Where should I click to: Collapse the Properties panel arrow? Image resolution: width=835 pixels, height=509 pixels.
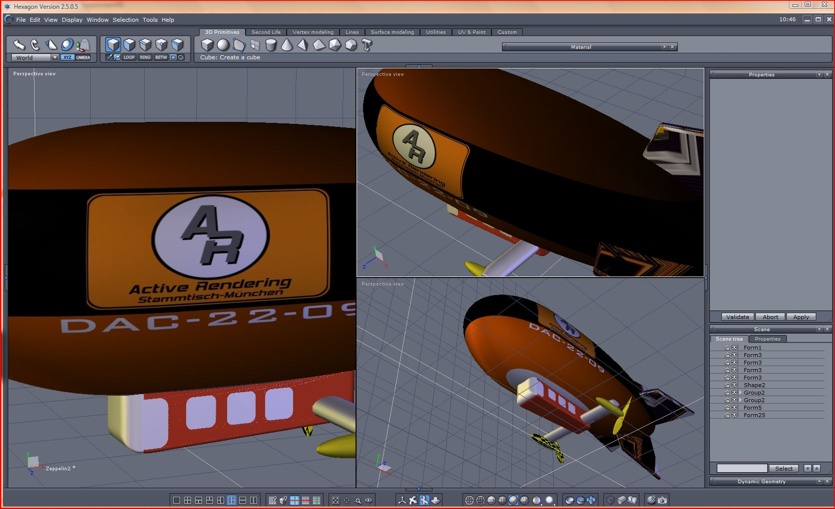pos(819,75)
